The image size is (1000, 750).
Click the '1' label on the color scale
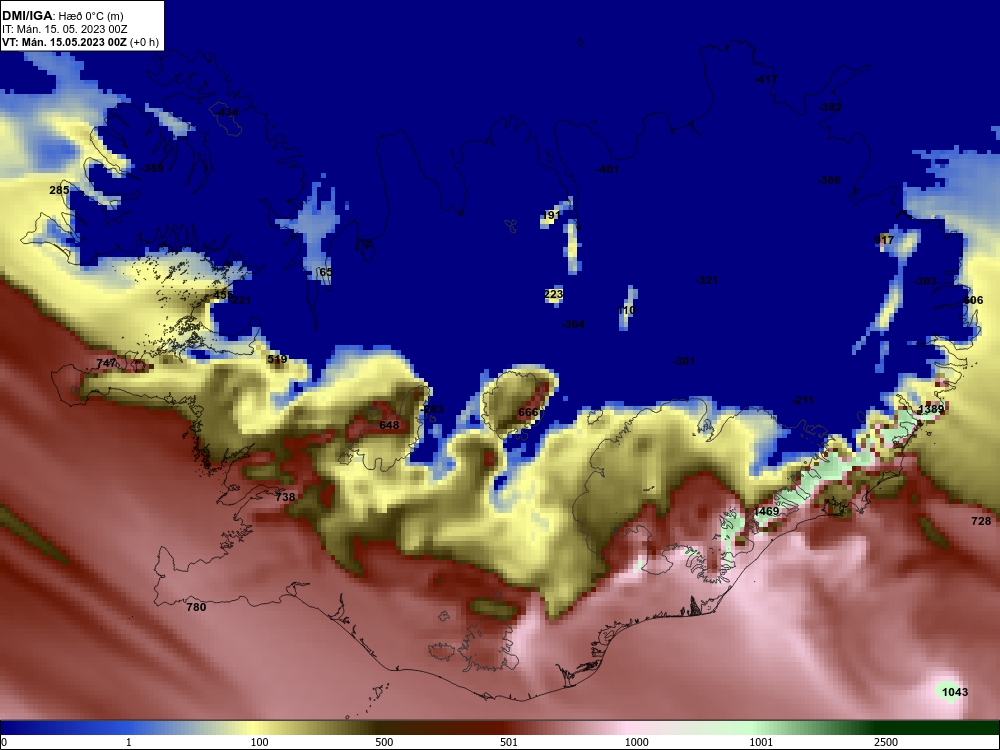129,742
